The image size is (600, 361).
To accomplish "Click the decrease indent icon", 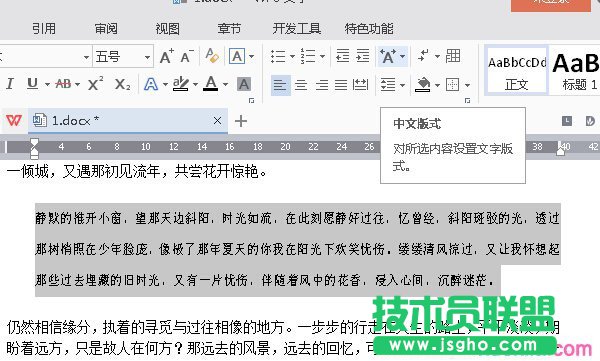I will point(342,56).
